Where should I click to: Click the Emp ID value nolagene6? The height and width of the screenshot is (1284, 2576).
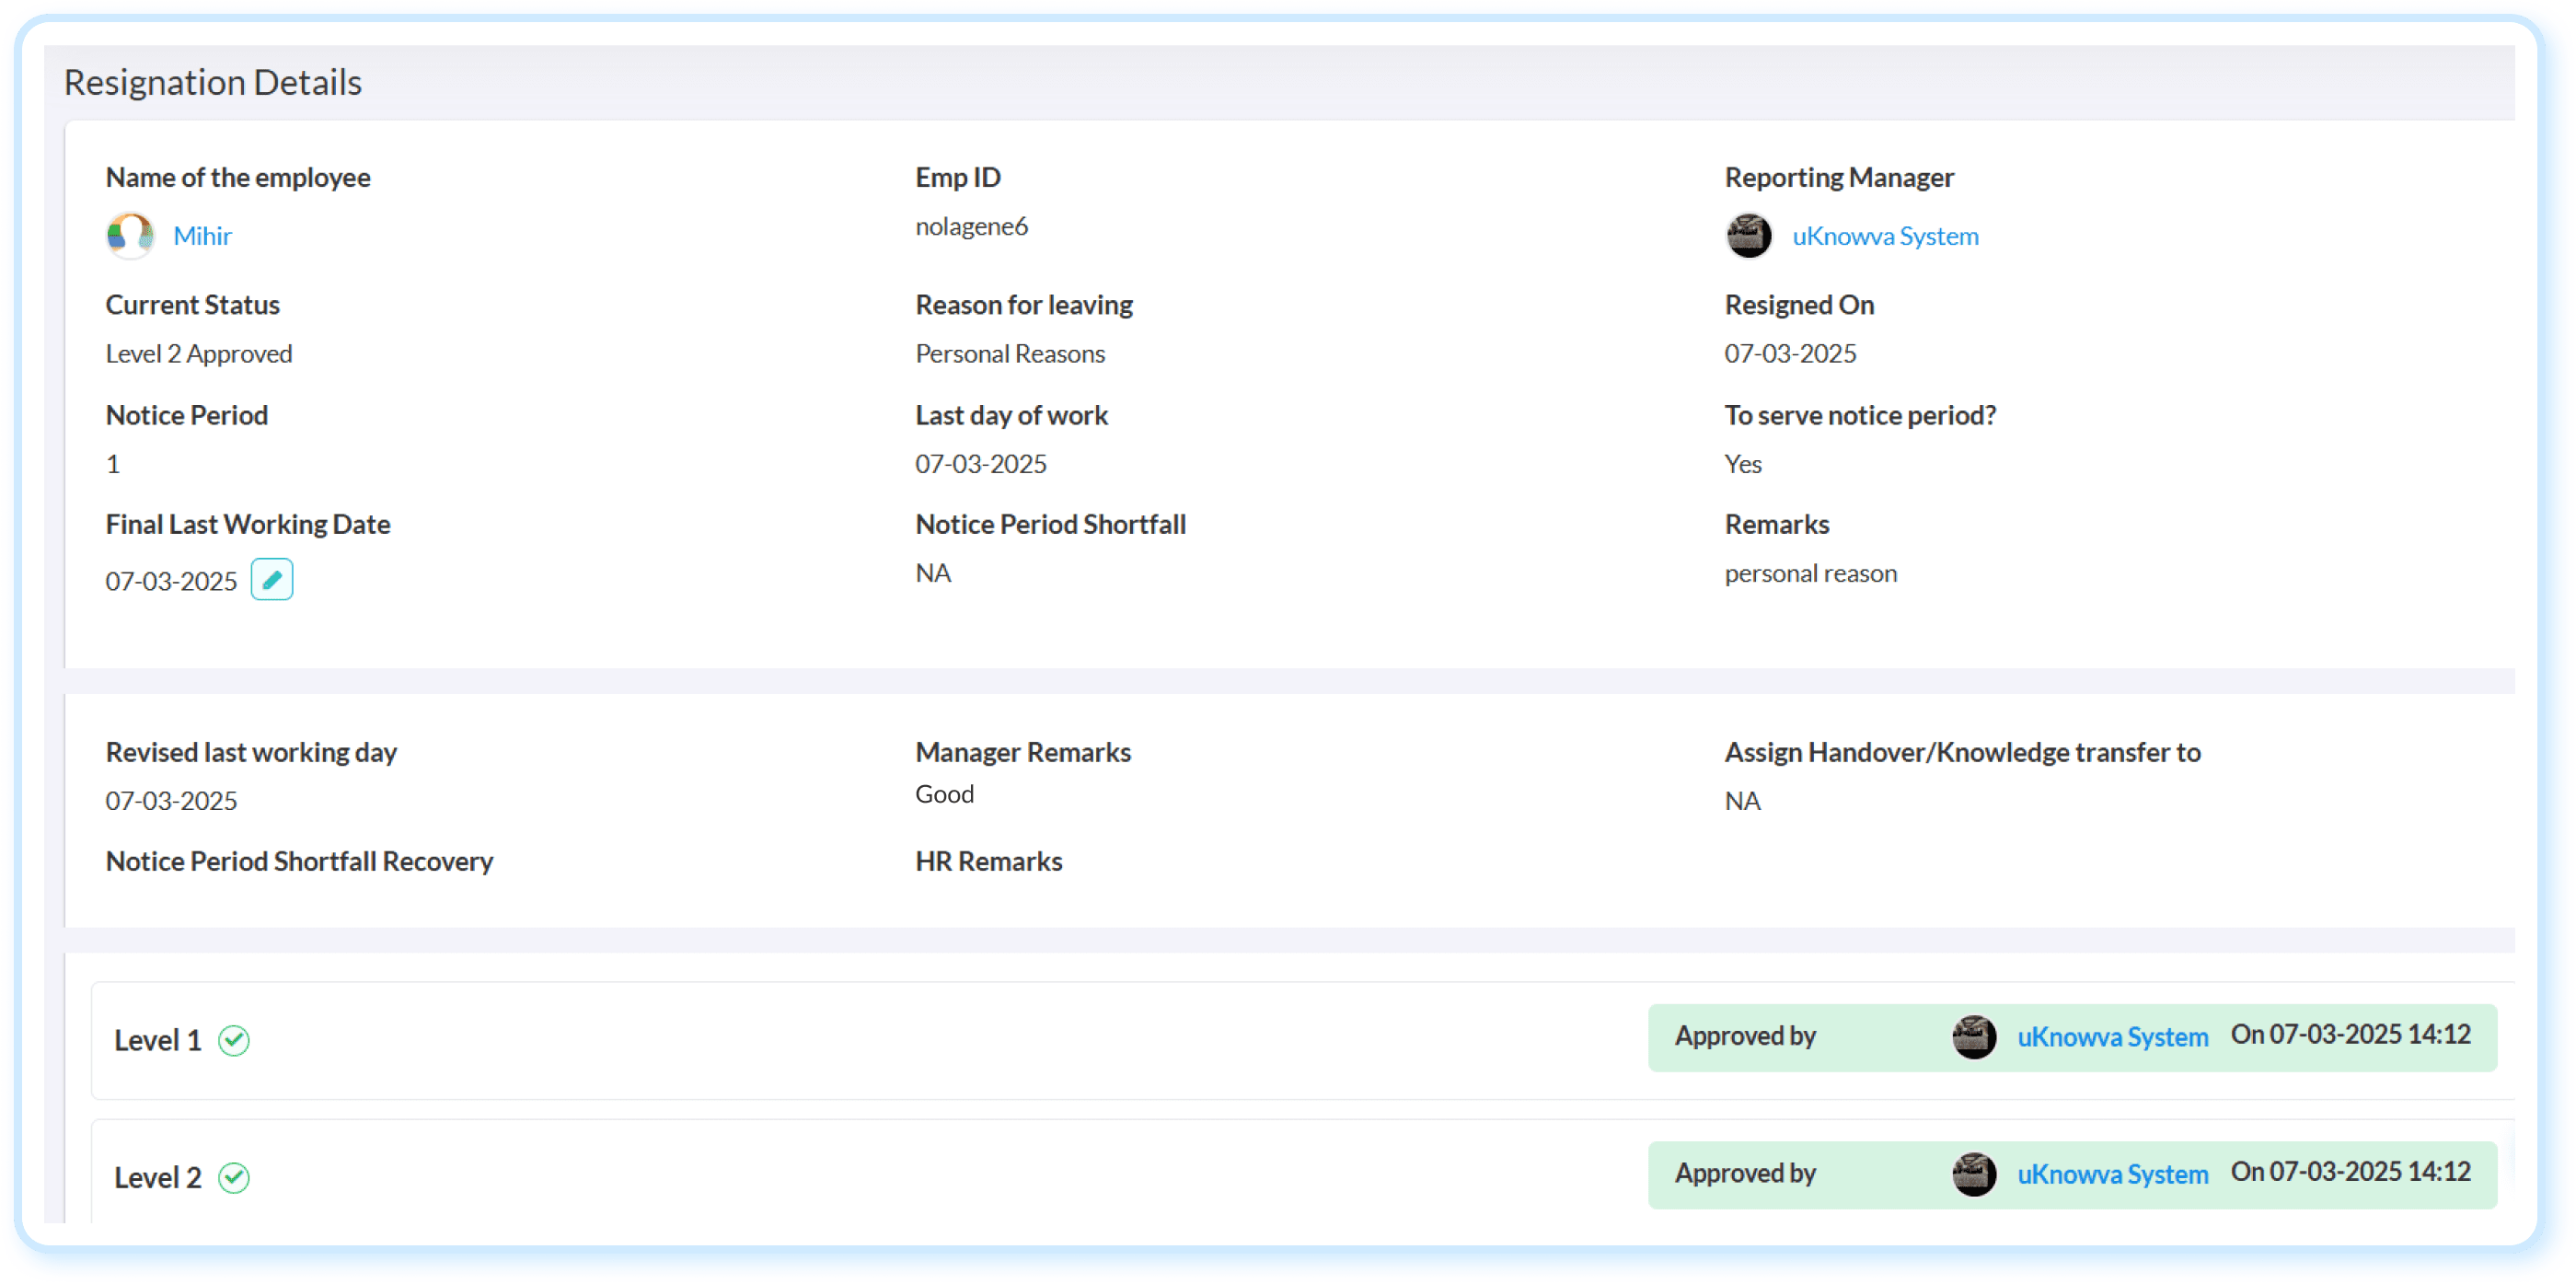[x=971, y=226]
